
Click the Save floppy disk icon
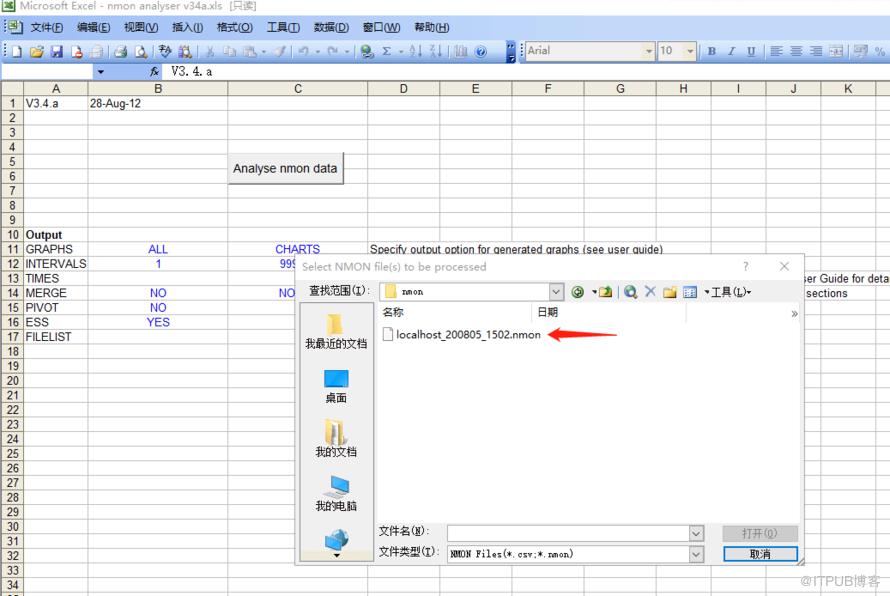tap(57, 52)
